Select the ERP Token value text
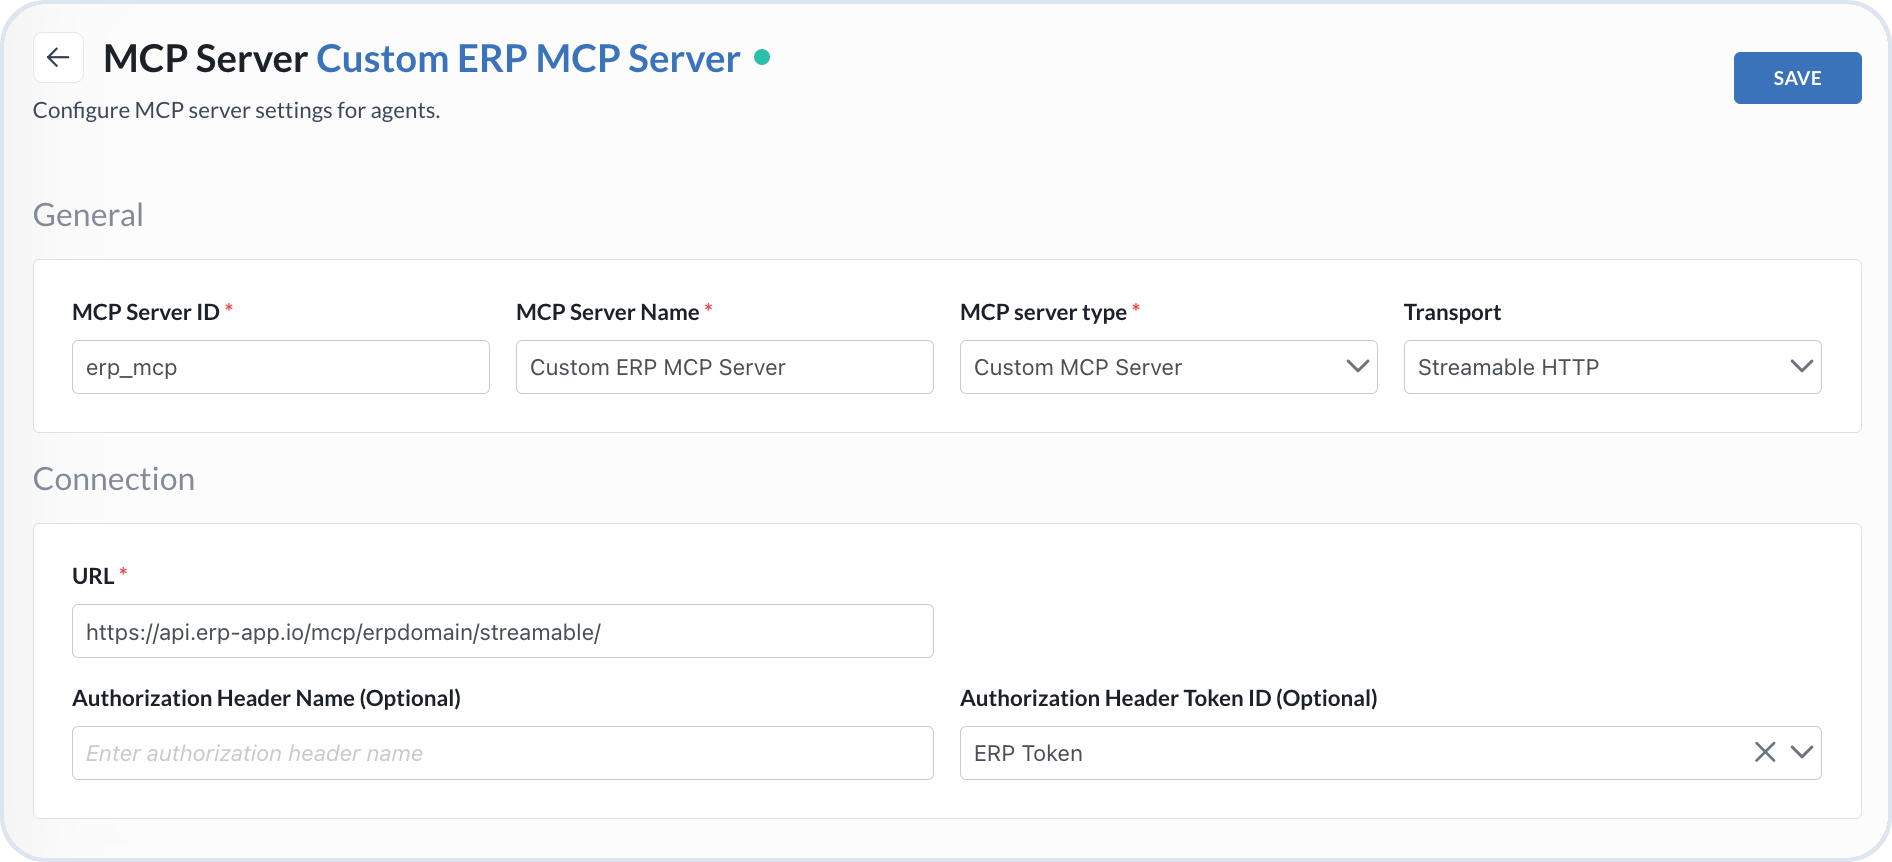Viewport: 1892px width, 862px height. [1028, 753]
